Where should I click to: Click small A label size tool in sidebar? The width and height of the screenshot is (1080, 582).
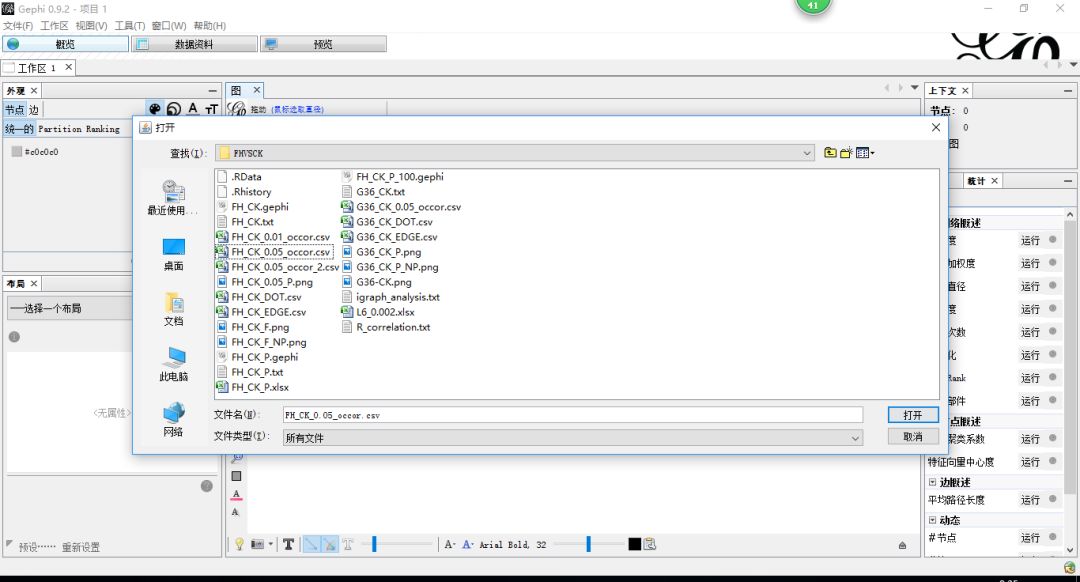[x=236, y=512]
